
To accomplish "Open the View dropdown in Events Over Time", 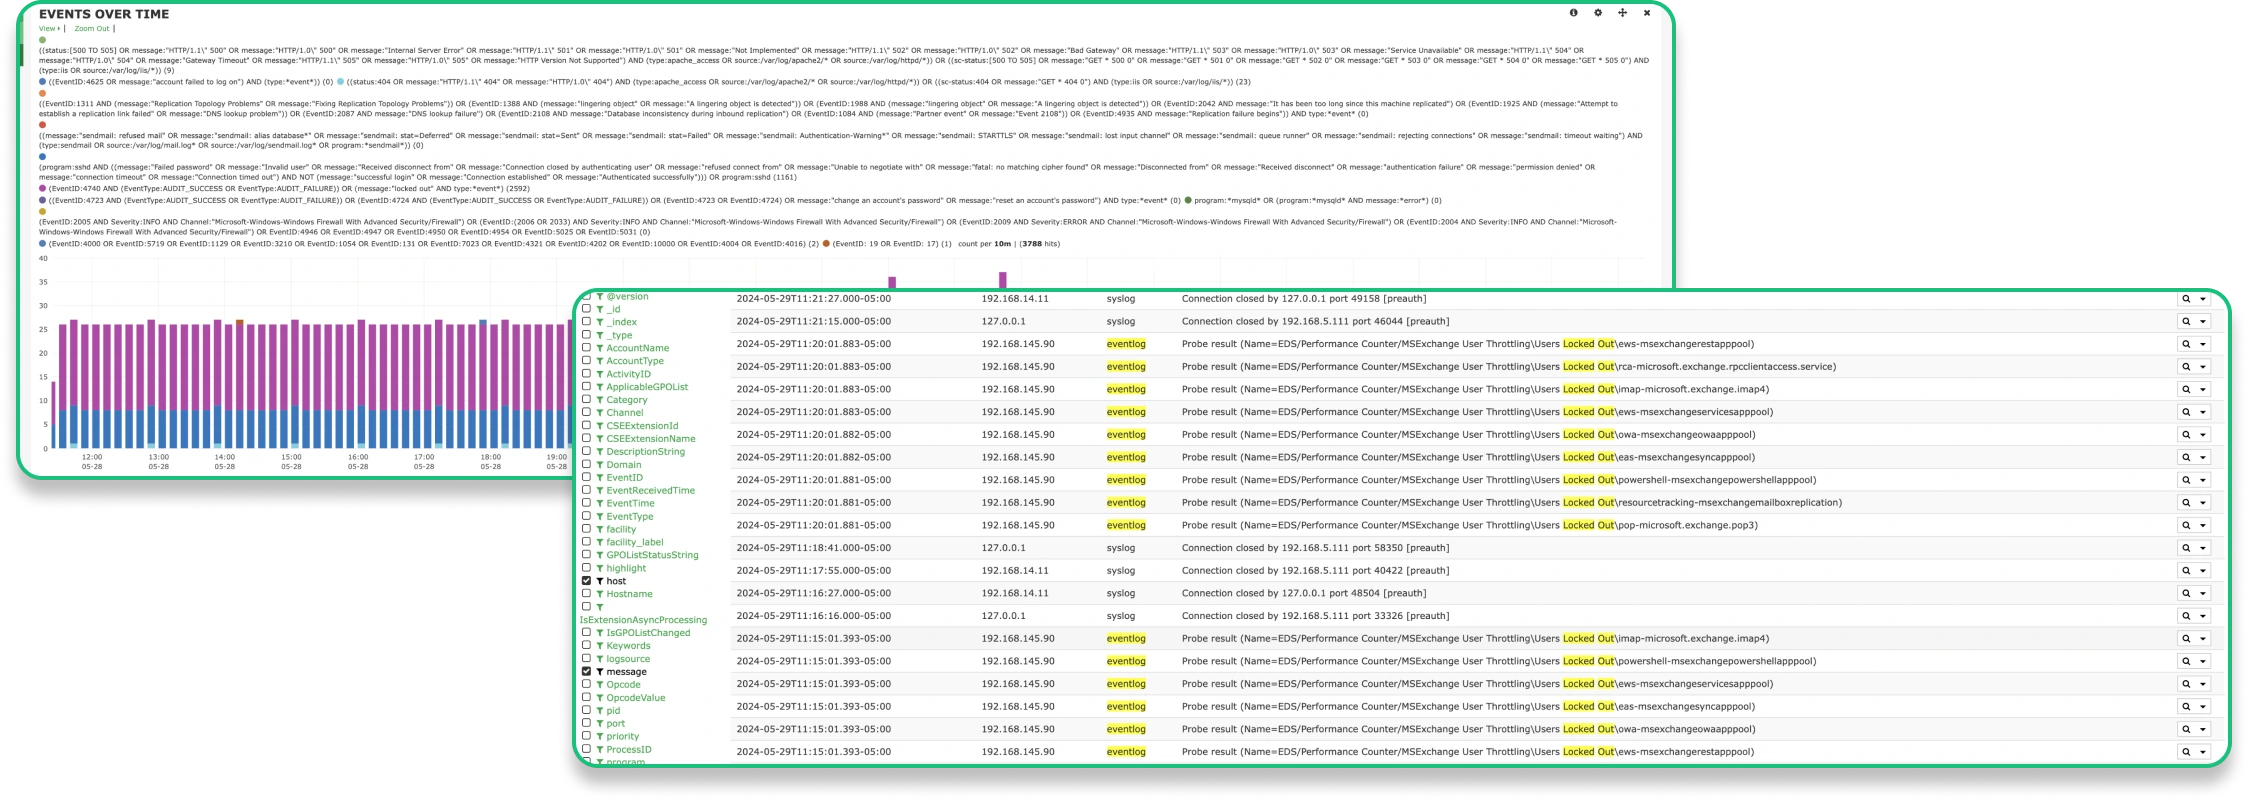I will [x=50, y=29].
